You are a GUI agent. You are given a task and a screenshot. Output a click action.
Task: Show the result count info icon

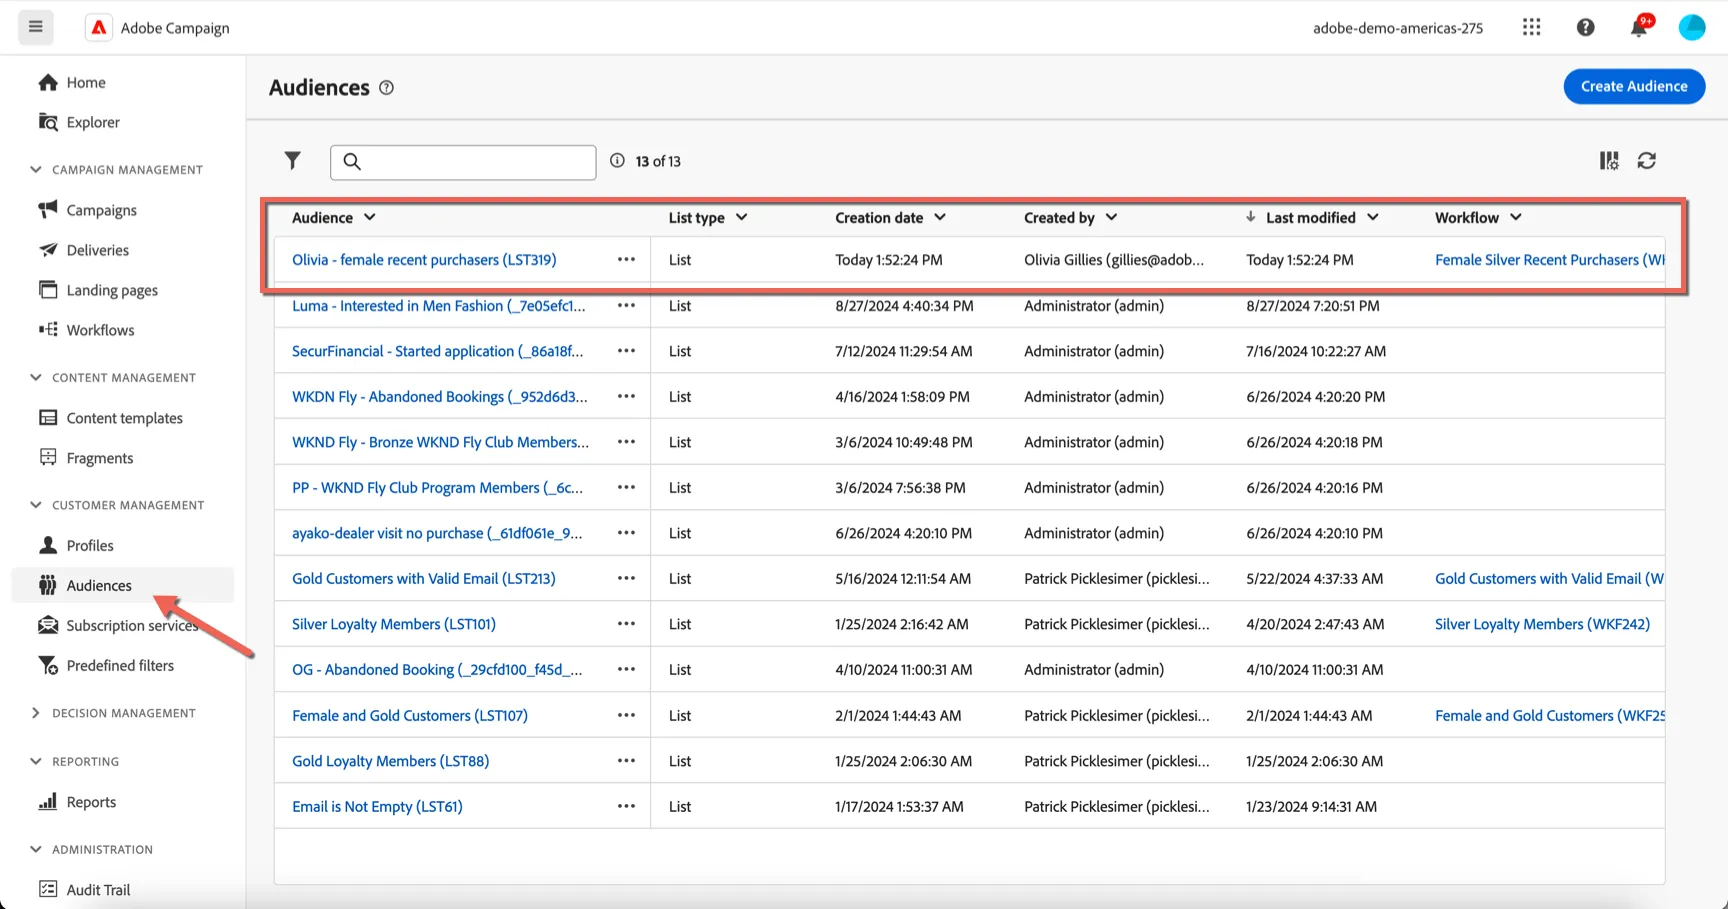point(618,161)
